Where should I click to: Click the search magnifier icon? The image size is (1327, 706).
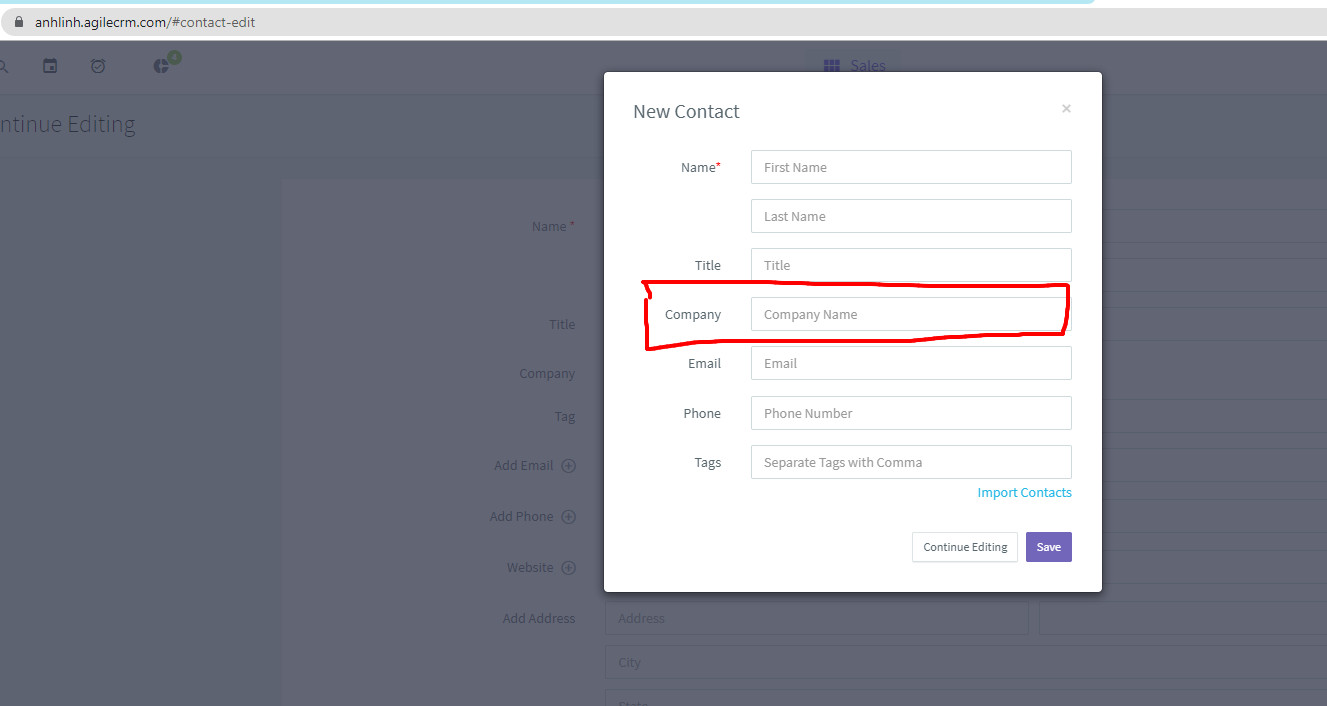pyautogui.click(x=3, y=66)
